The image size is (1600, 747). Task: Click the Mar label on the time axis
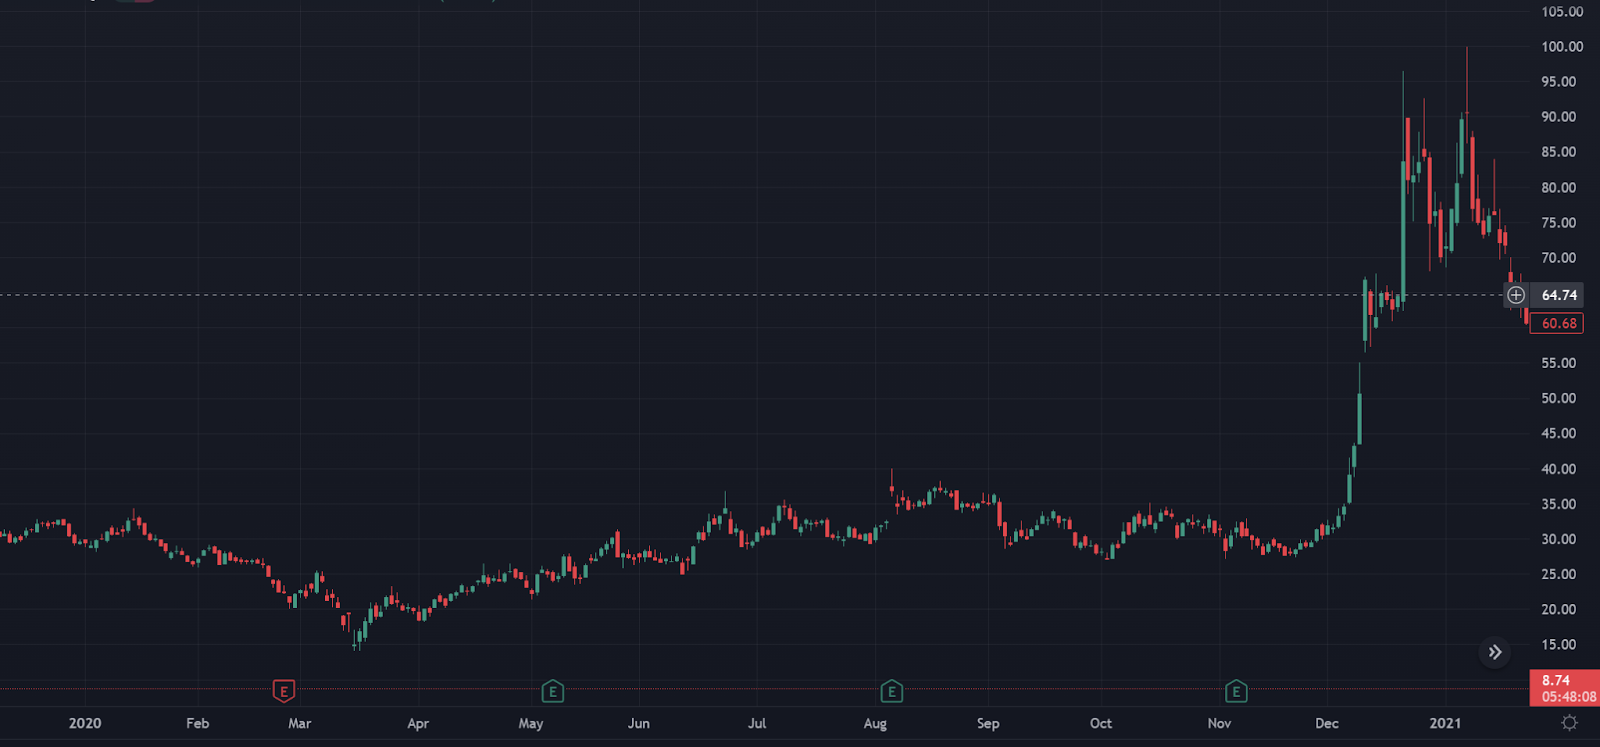(x=300, y=723)
